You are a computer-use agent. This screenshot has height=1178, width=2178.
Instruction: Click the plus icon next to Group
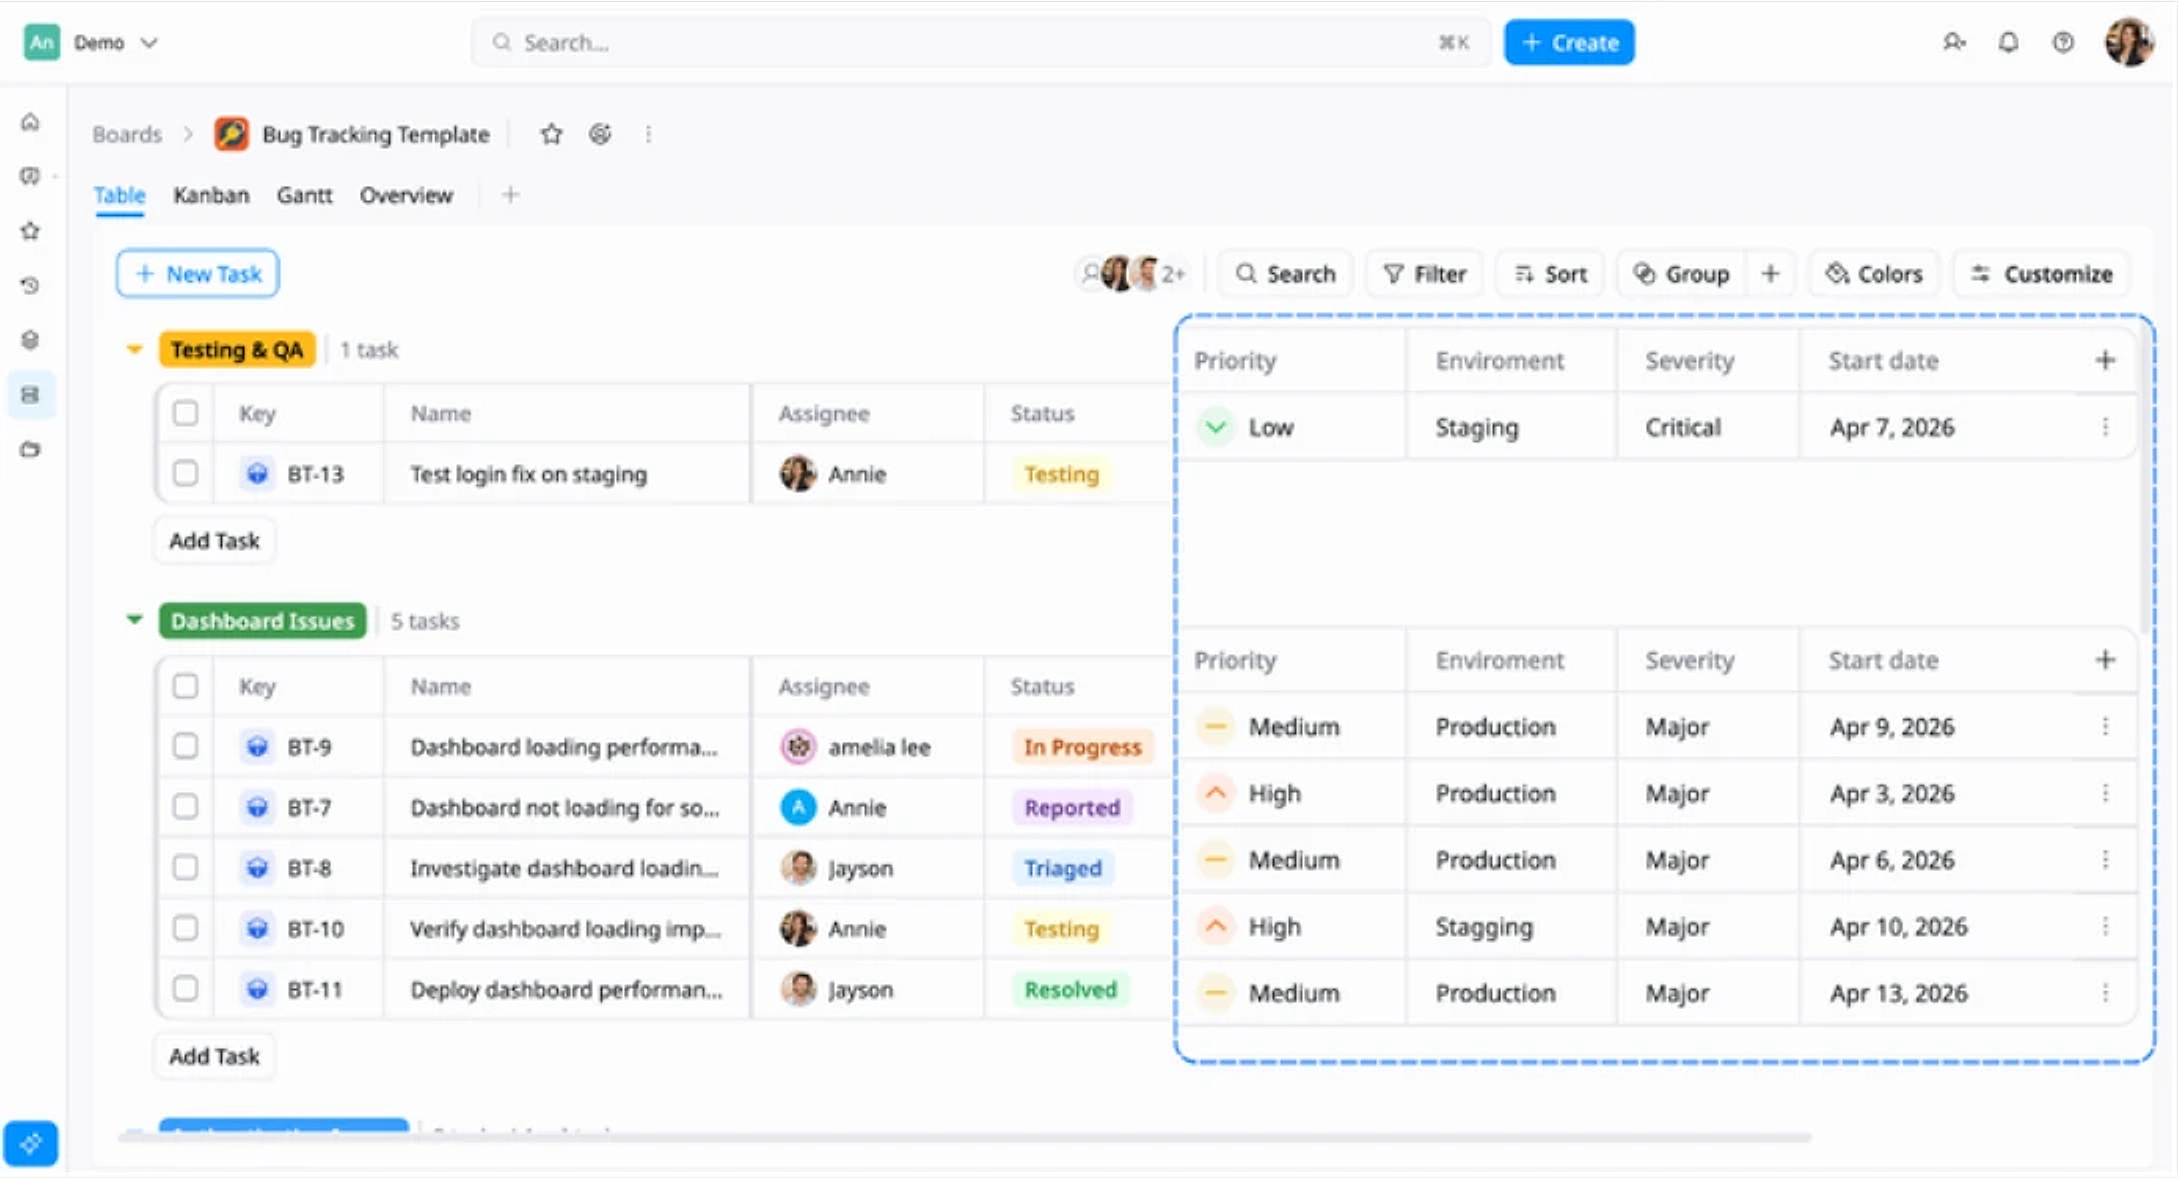pyautogui.click(x=1770, y=274)
